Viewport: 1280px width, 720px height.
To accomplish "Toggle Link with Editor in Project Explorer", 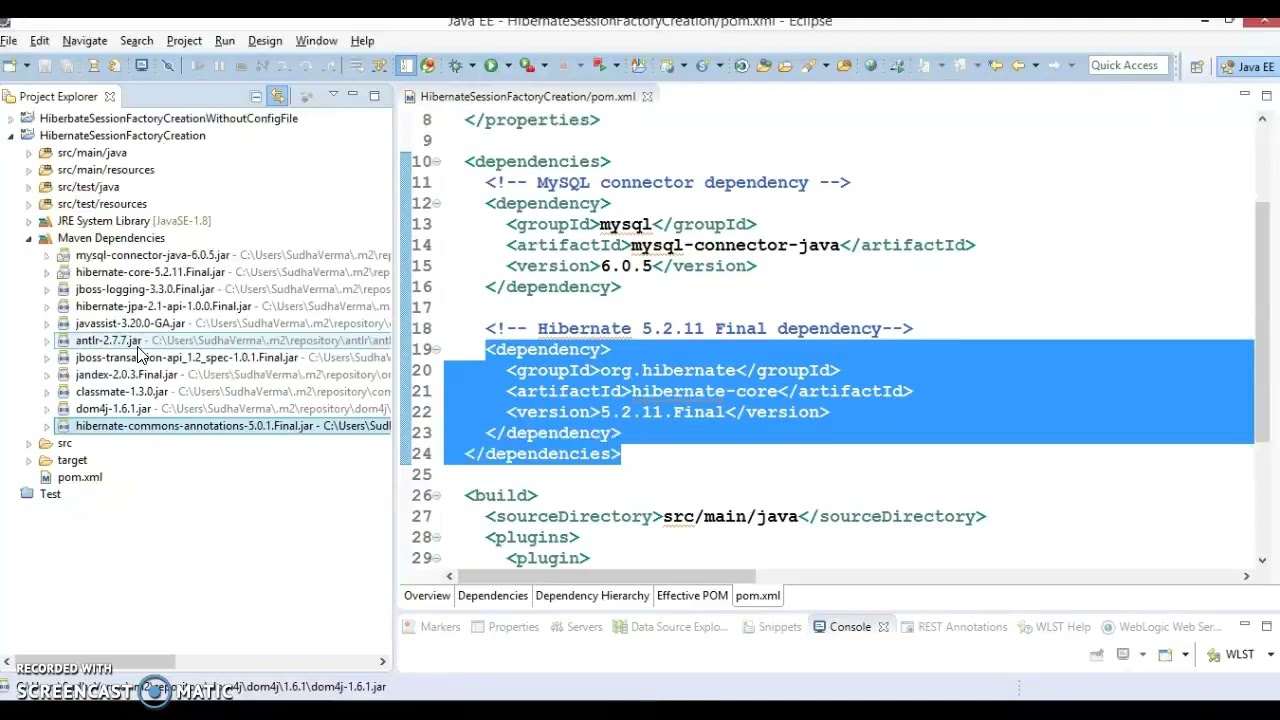I will [277, 96].
